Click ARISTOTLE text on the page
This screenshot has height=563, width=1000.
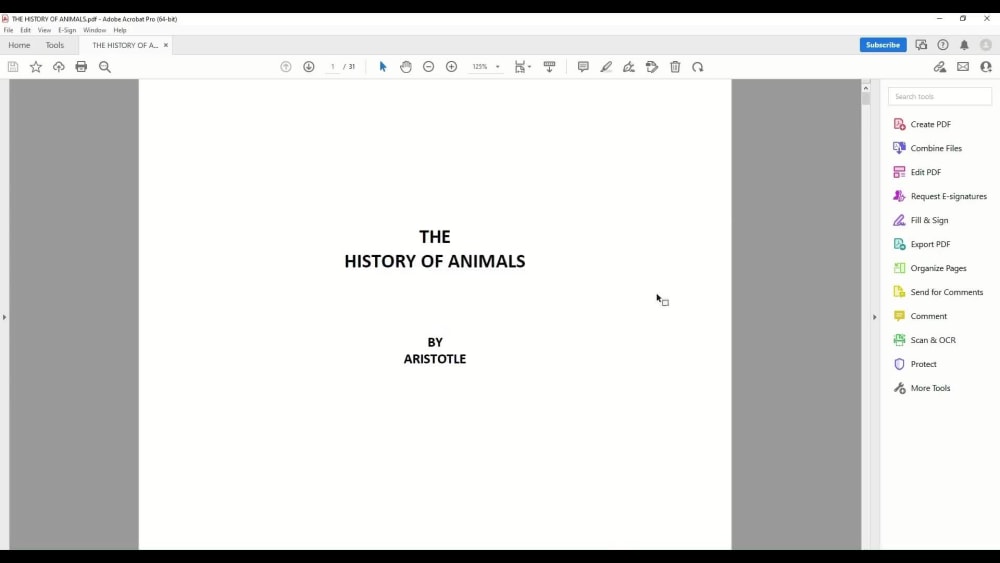[x=435, y=359]
